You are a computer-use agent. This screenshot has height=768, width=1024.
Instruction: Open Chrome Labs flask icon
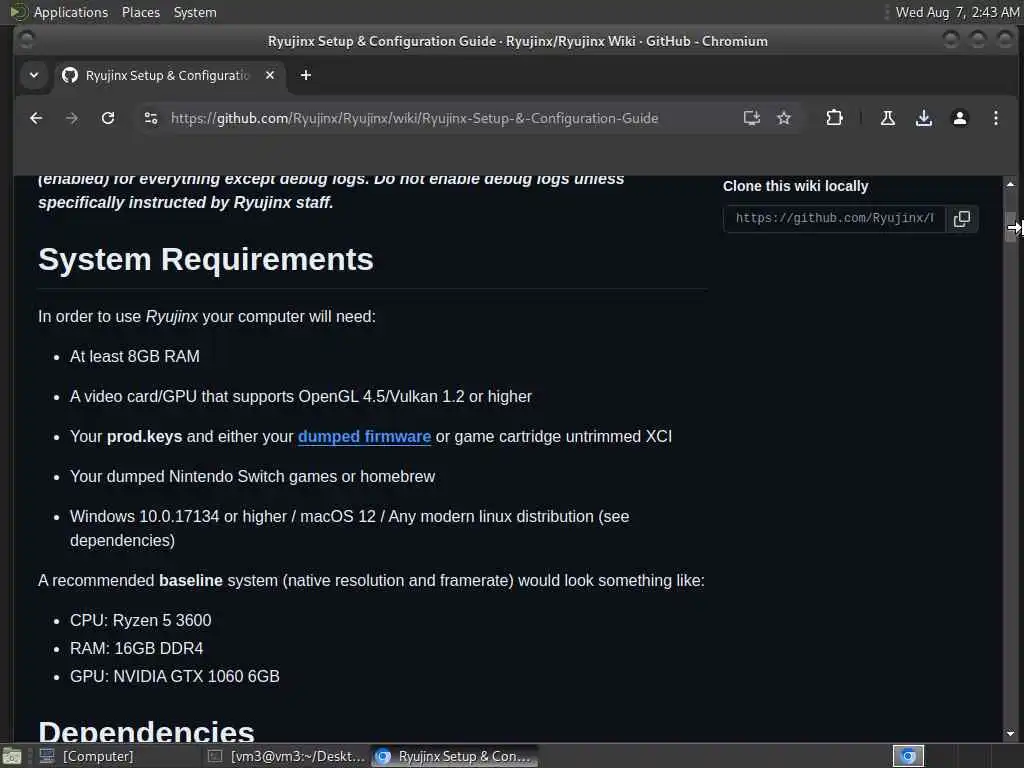[x=888, y=118]
